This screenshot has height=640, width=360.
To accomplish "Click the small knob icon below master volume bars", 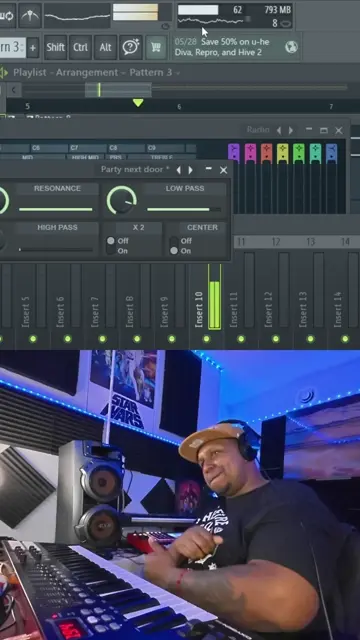I will click(x=165, y=26).
